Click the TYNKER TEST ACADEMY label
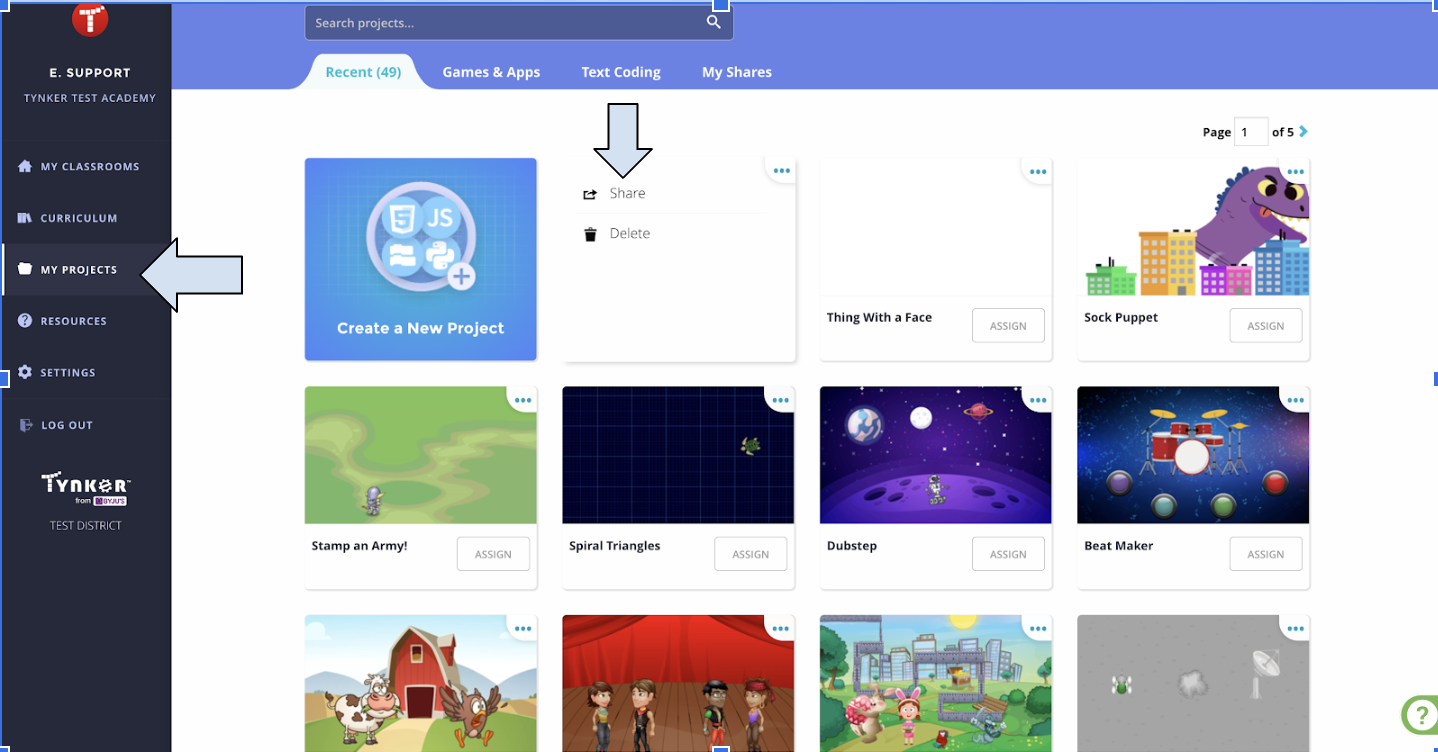This screenshot has height=752, width=1438. point(90,98)
